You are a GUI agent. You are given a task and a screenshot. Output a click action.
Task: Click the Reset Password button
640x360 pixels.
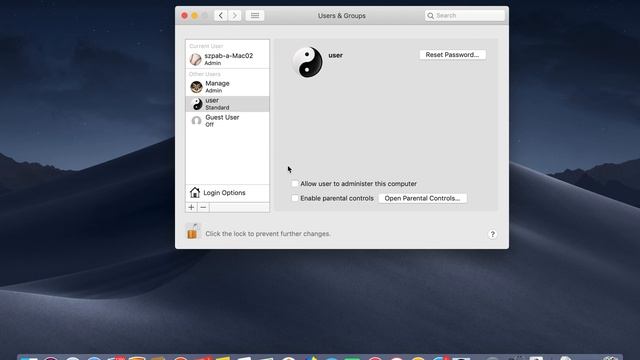452,55
